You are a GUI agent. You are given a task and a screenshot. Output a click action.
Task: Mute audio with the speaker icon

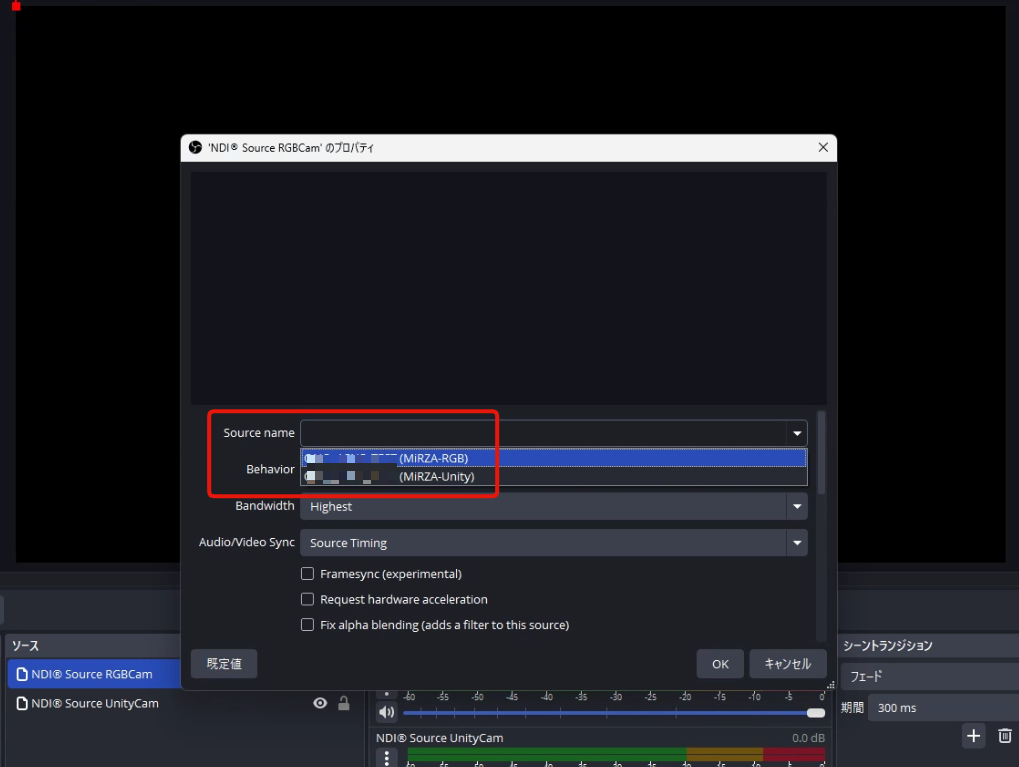pos(386,712)
